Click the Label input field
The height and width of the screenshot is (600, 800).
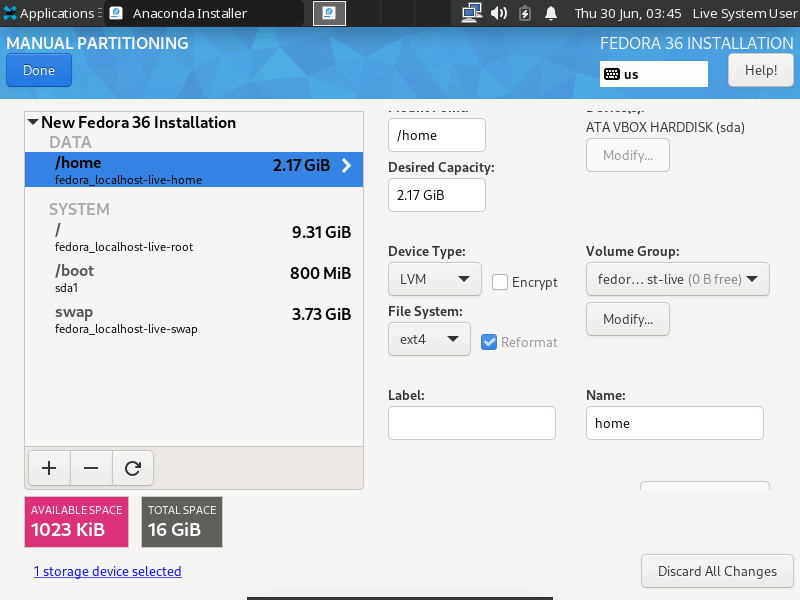(x=471, y=423)
